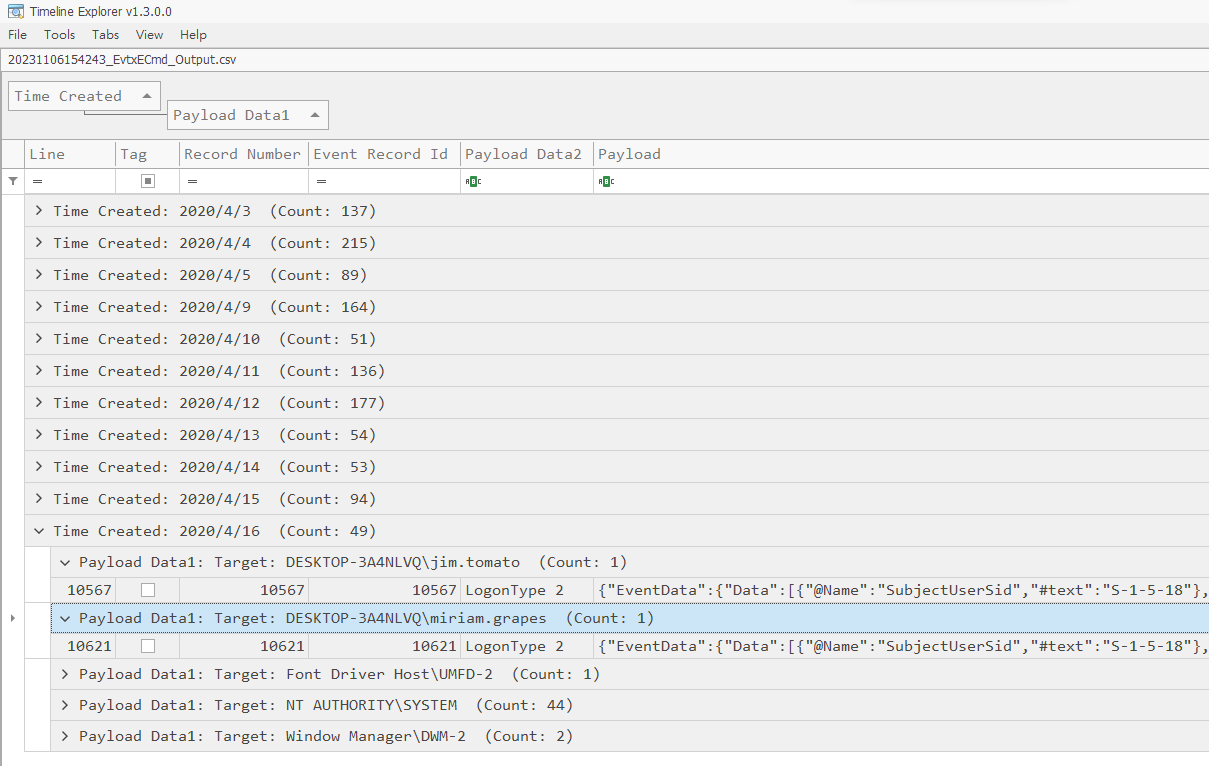Open the Tabs menu
The width and height of the screenshot is (1209, 766).
tap(105, 35)
